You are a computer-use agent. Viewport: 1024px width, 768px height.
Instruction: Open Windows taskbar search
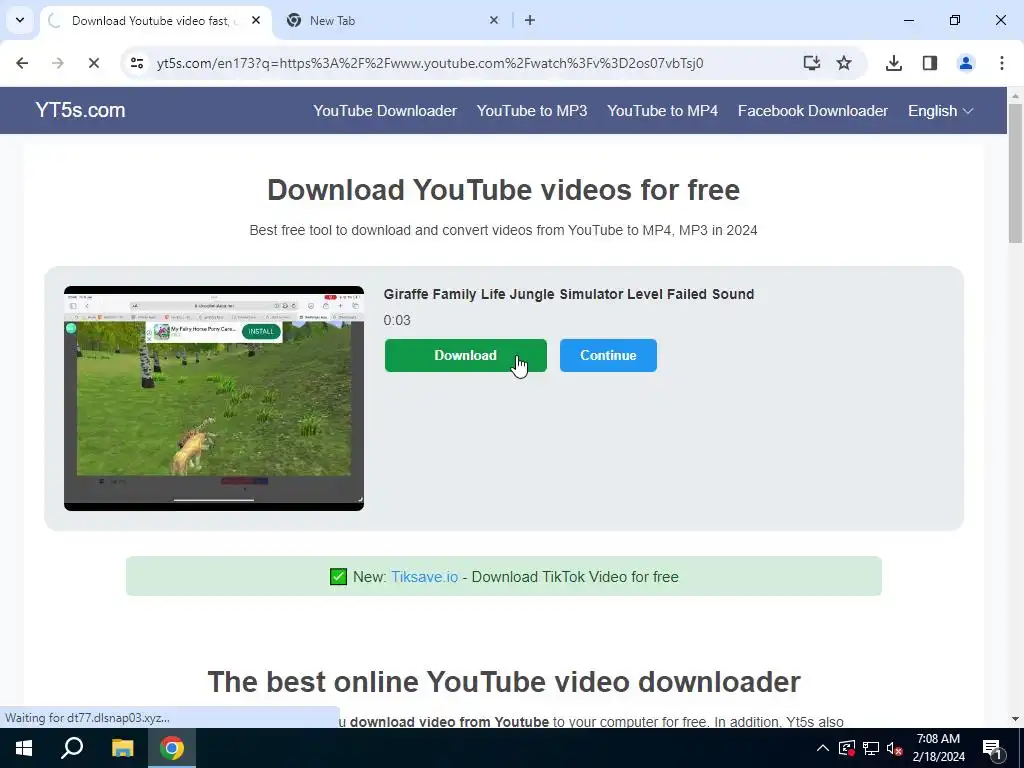pyautogui.click(x=72, y=748)
